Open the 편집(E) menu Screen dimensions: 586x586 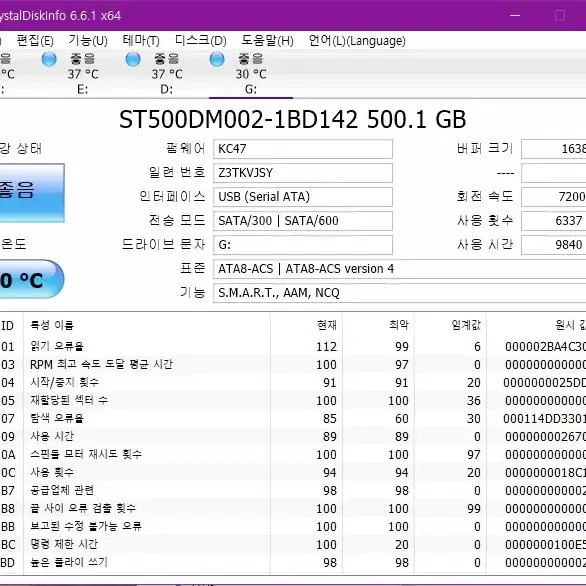point(35,40)
